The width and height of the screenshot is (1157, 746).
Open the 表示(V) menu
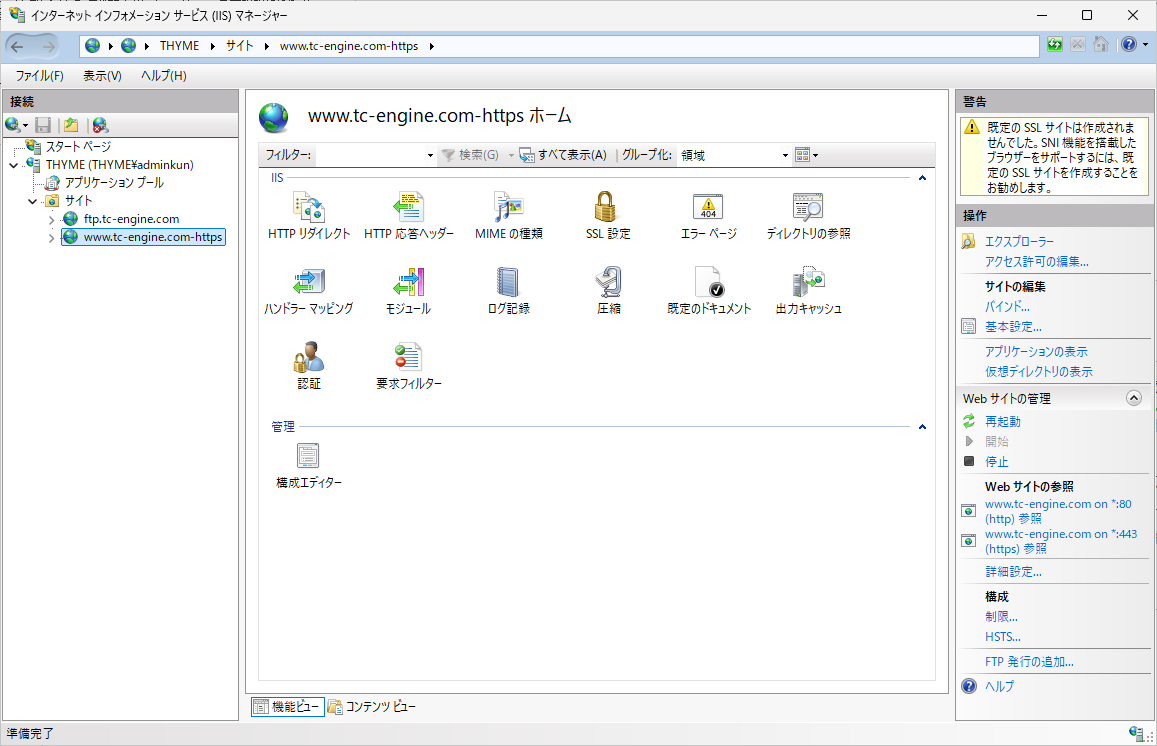(102, 75)
